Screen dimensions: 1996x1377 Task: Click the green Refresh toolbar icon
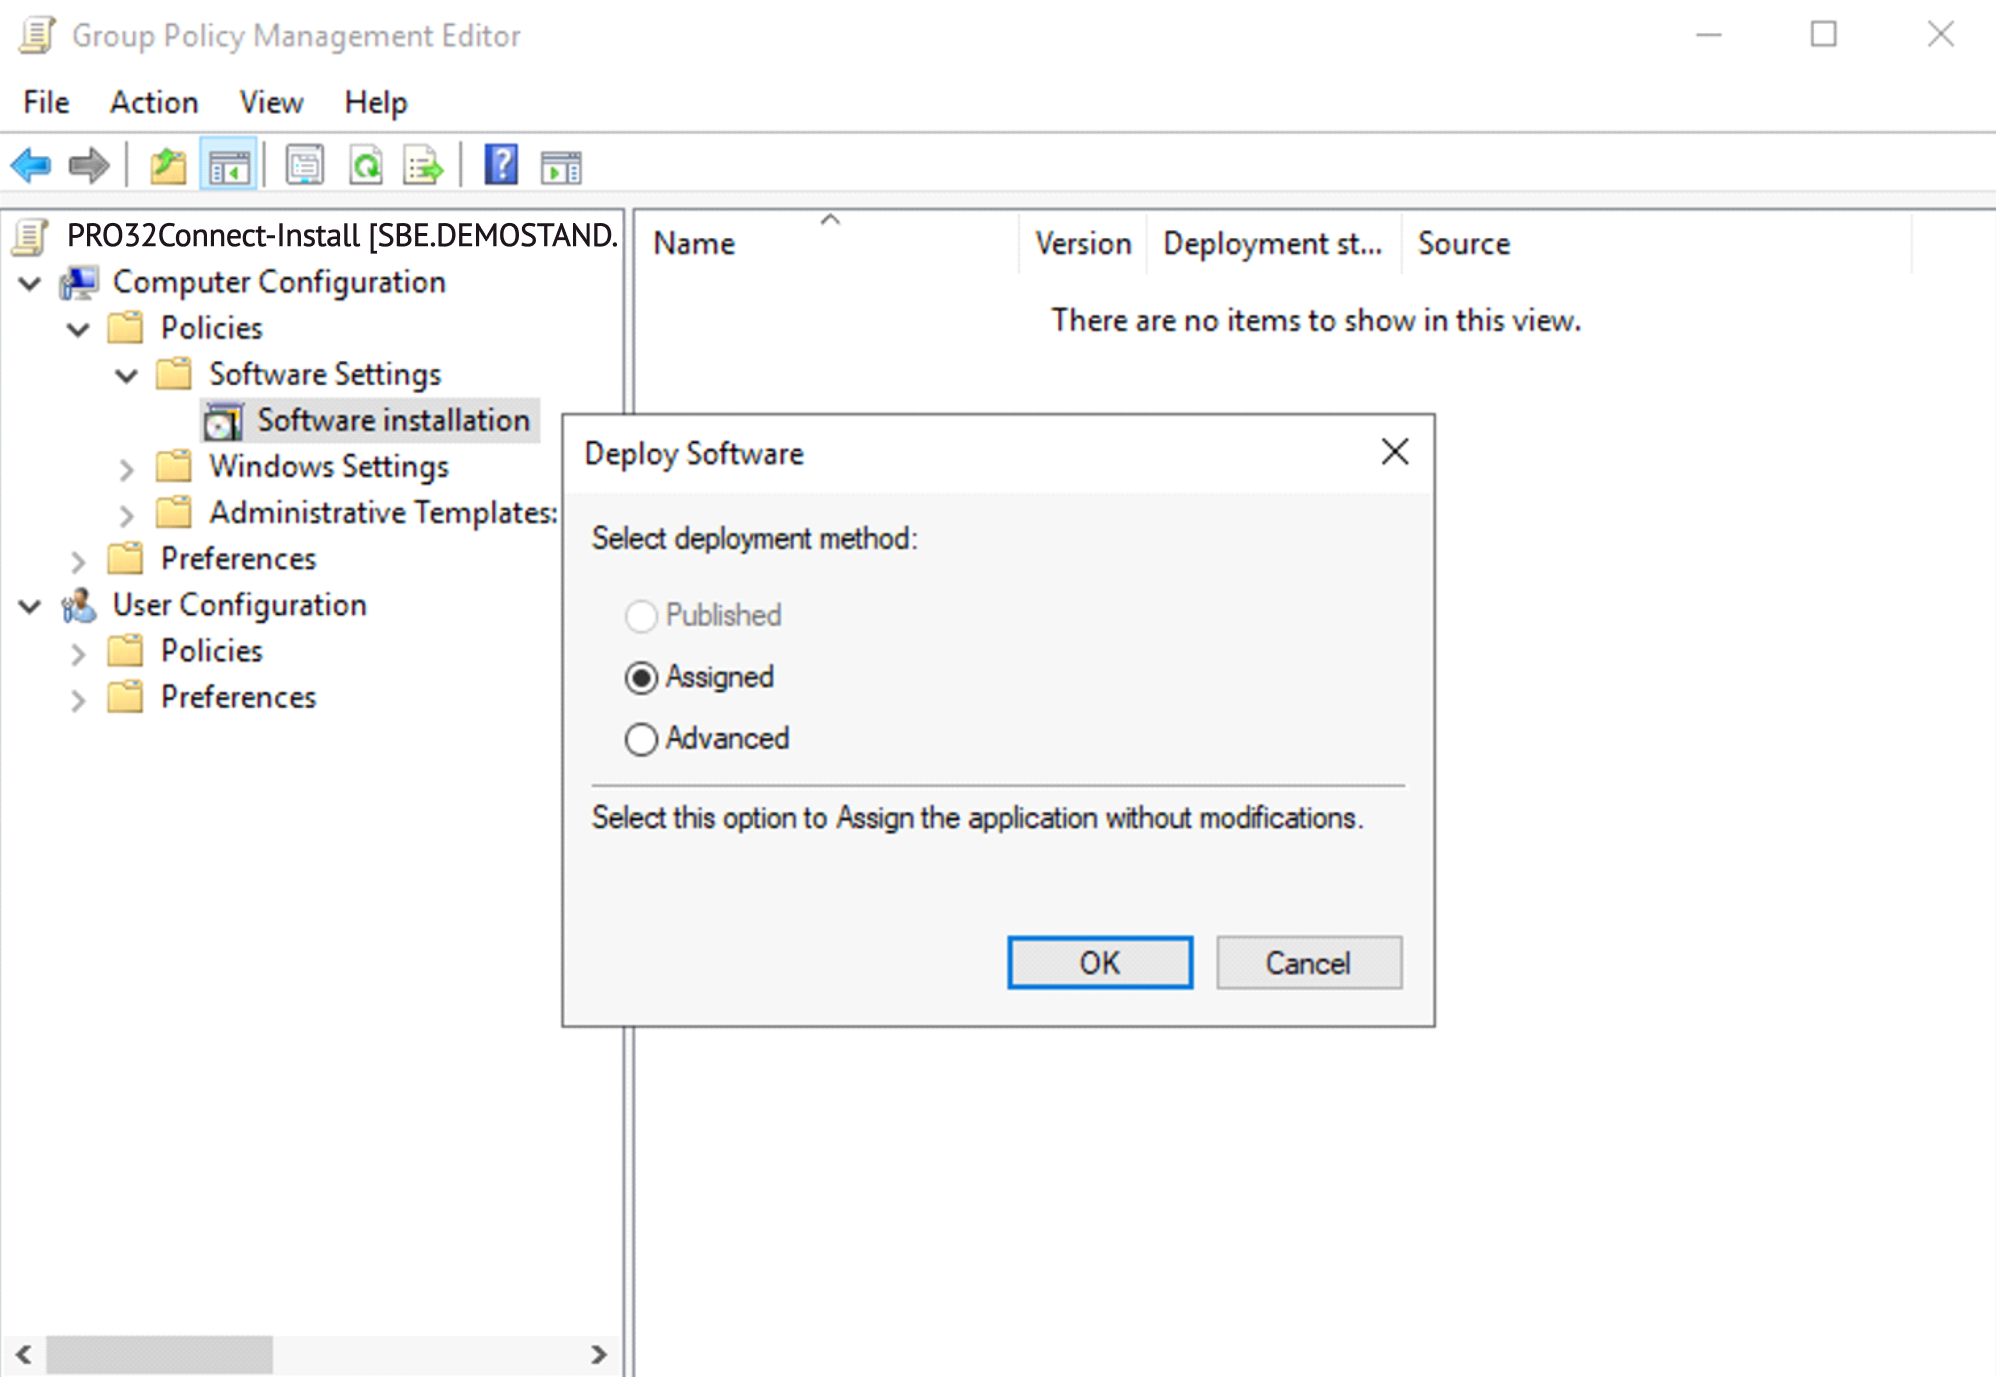366,165
